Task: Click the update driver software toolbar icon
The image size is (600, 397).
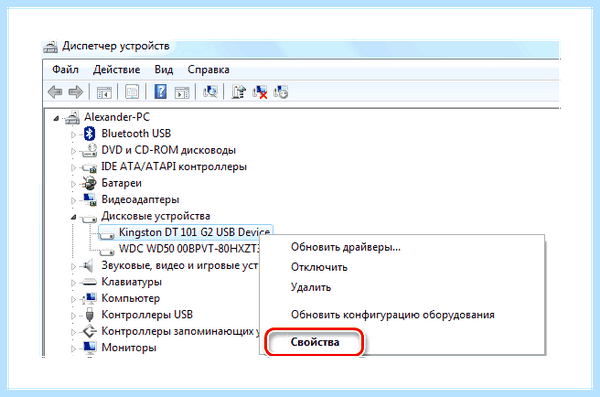Action: (239, 92)
